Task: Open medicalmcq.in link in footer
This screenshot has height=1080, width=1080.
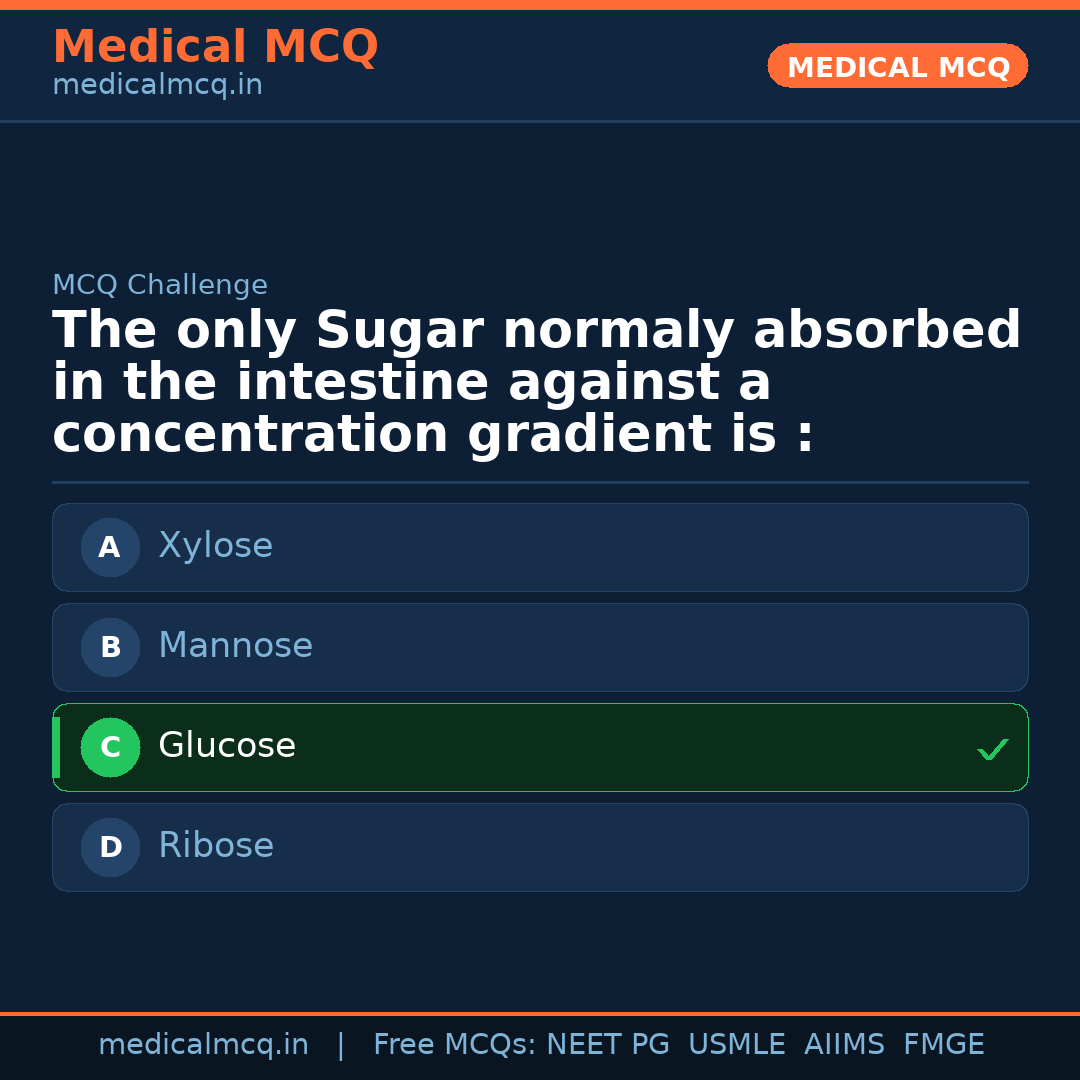Action: click(203, 1045)
